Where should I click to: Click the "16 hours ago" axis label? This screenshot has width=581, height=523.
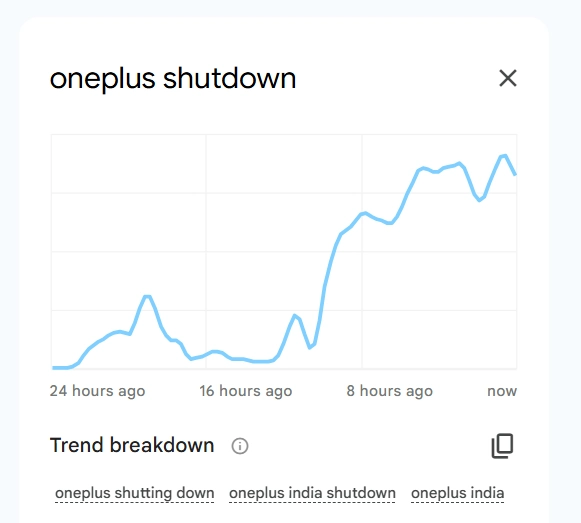tap(246, 391)
